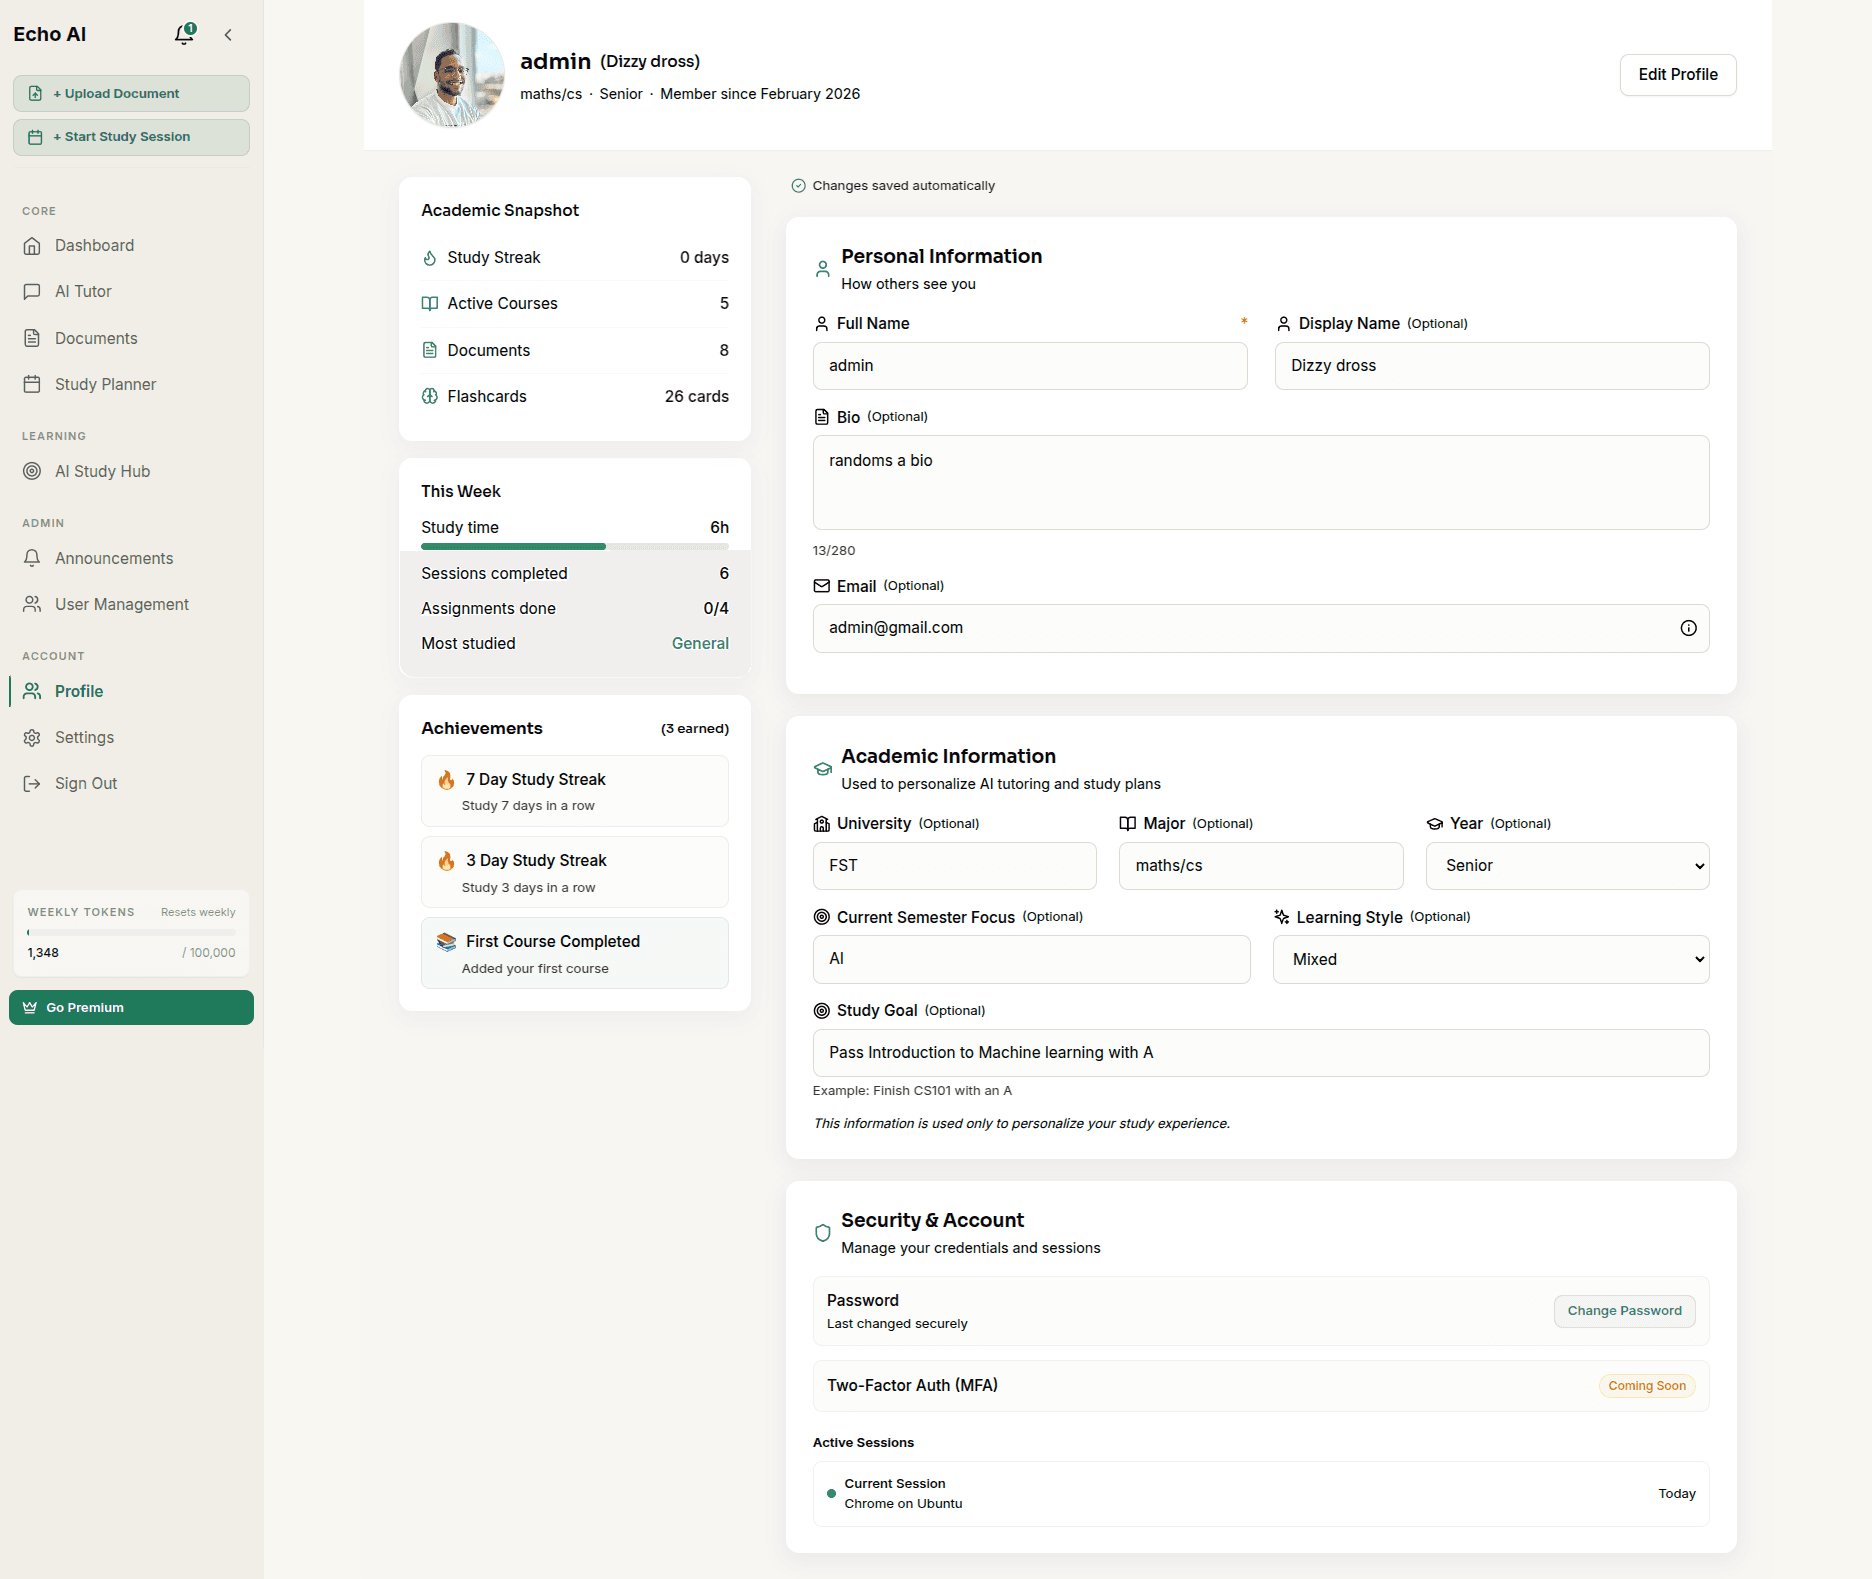Click the Most studied 'General' link
This screenshot has width=1872, height=1579.
700,644
